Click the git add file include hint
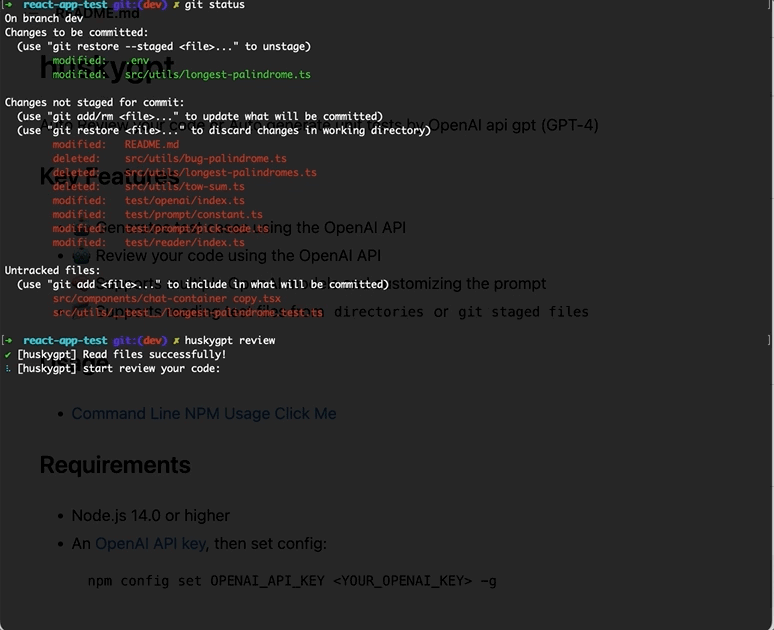 tap(203, 284)
